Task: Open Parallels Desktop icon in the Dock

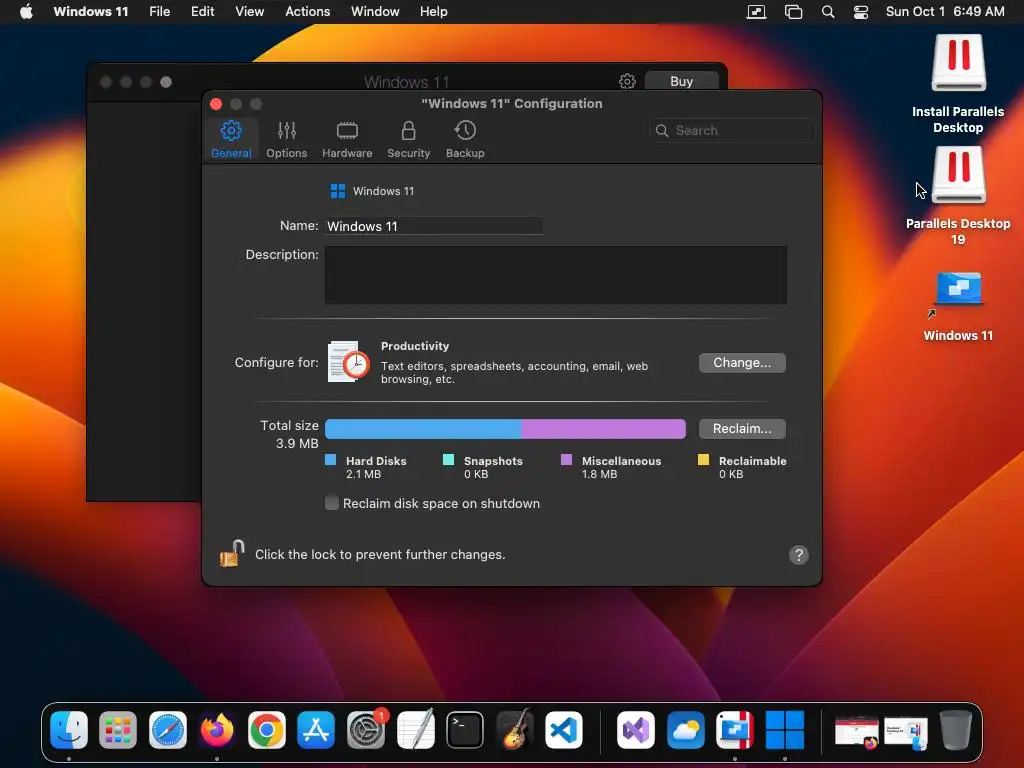Action: point(735,729)
